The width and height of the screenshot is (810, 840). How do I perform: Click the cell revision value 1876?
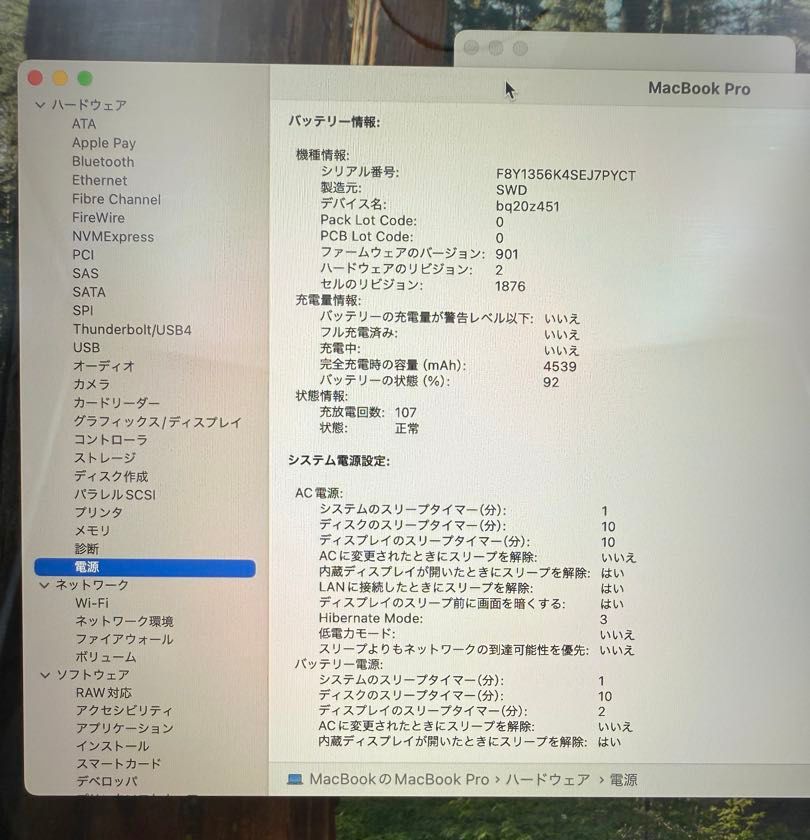coord(510,287)
